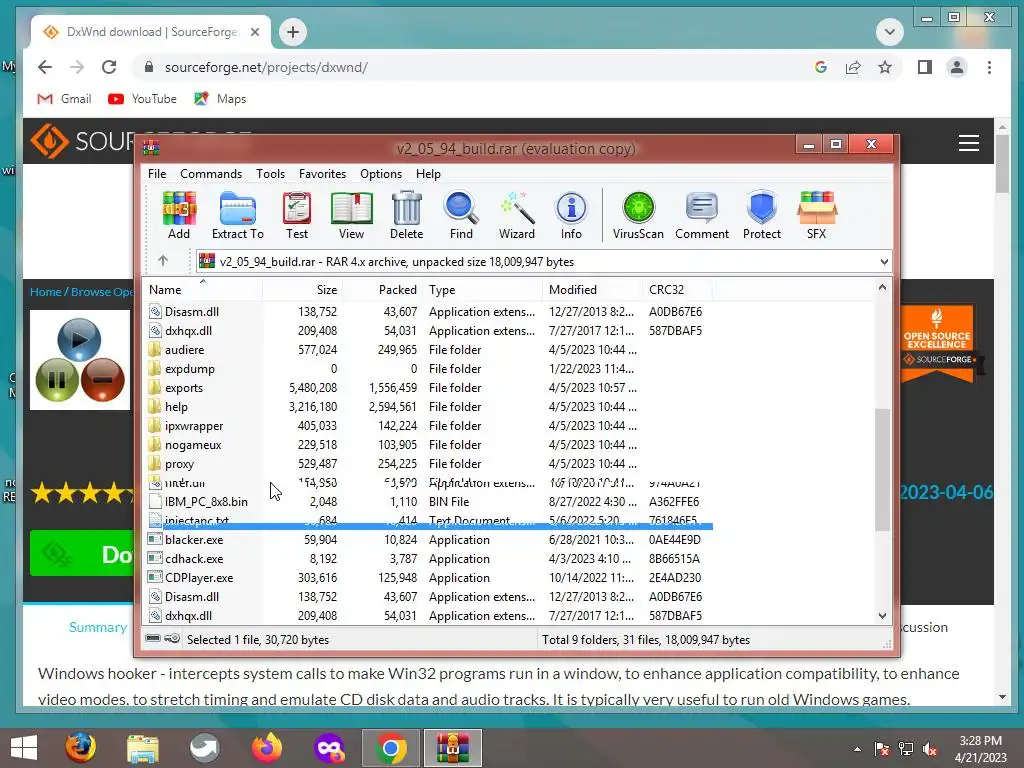Select the help folder row

point(428,407)
